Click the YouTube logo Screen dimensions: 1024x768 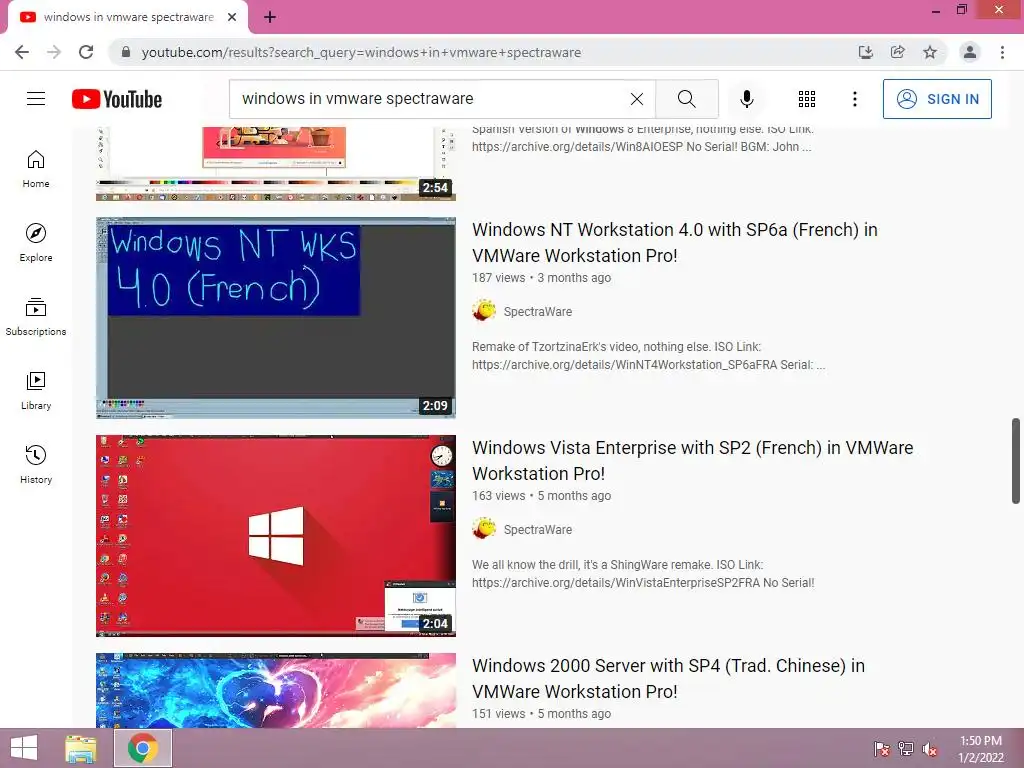(117, 99)
